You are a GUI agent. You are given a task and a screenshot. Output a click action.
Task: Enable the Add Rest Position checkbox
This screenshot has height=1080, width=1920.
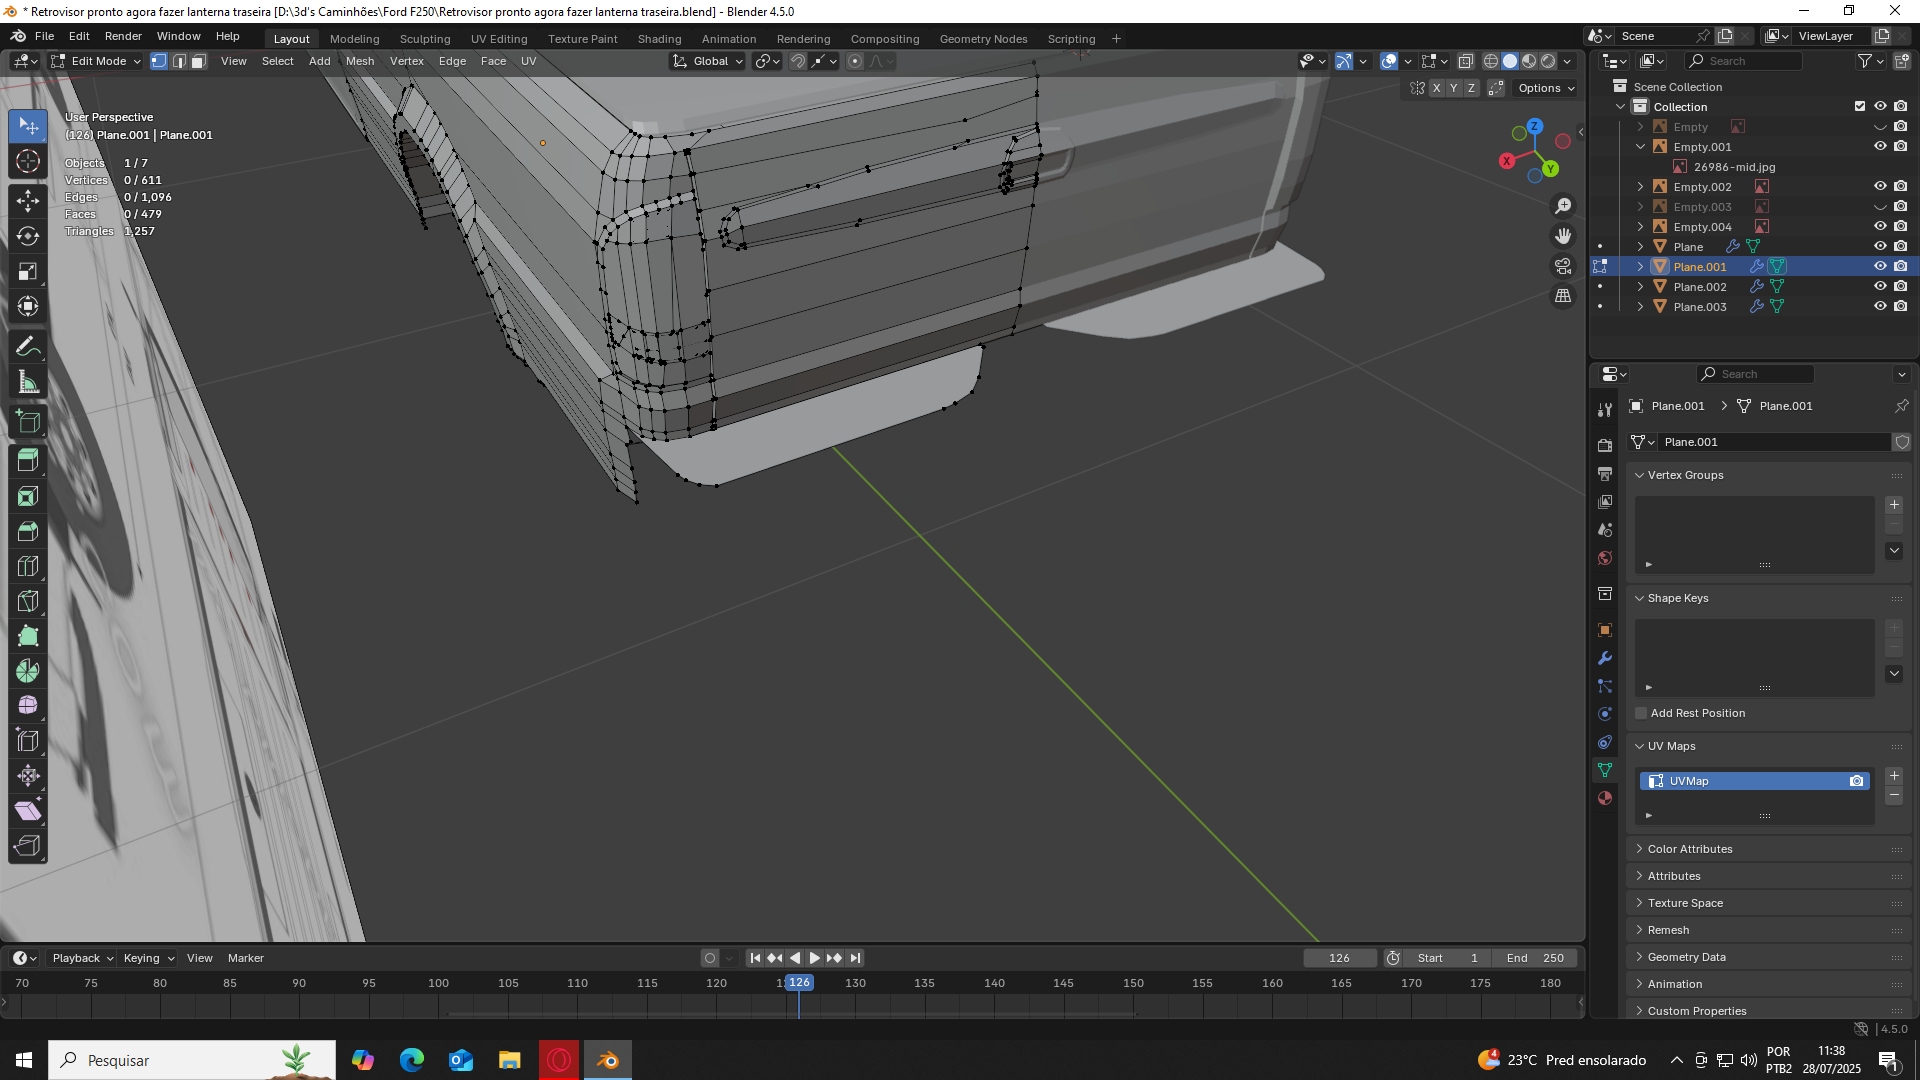[x=1641, y=713]
